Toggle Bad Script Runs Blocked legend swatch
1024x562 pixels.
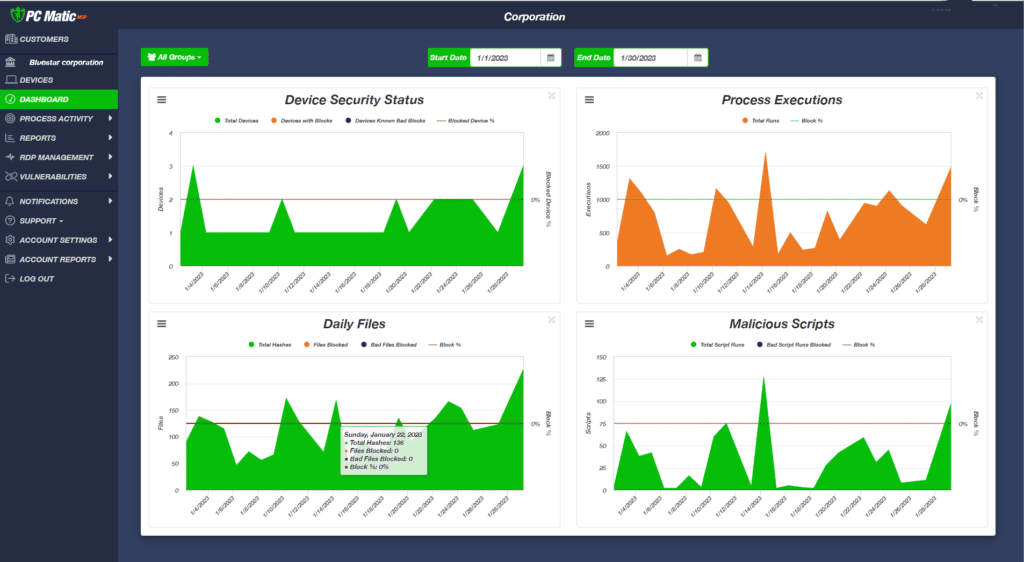point(760,345)
